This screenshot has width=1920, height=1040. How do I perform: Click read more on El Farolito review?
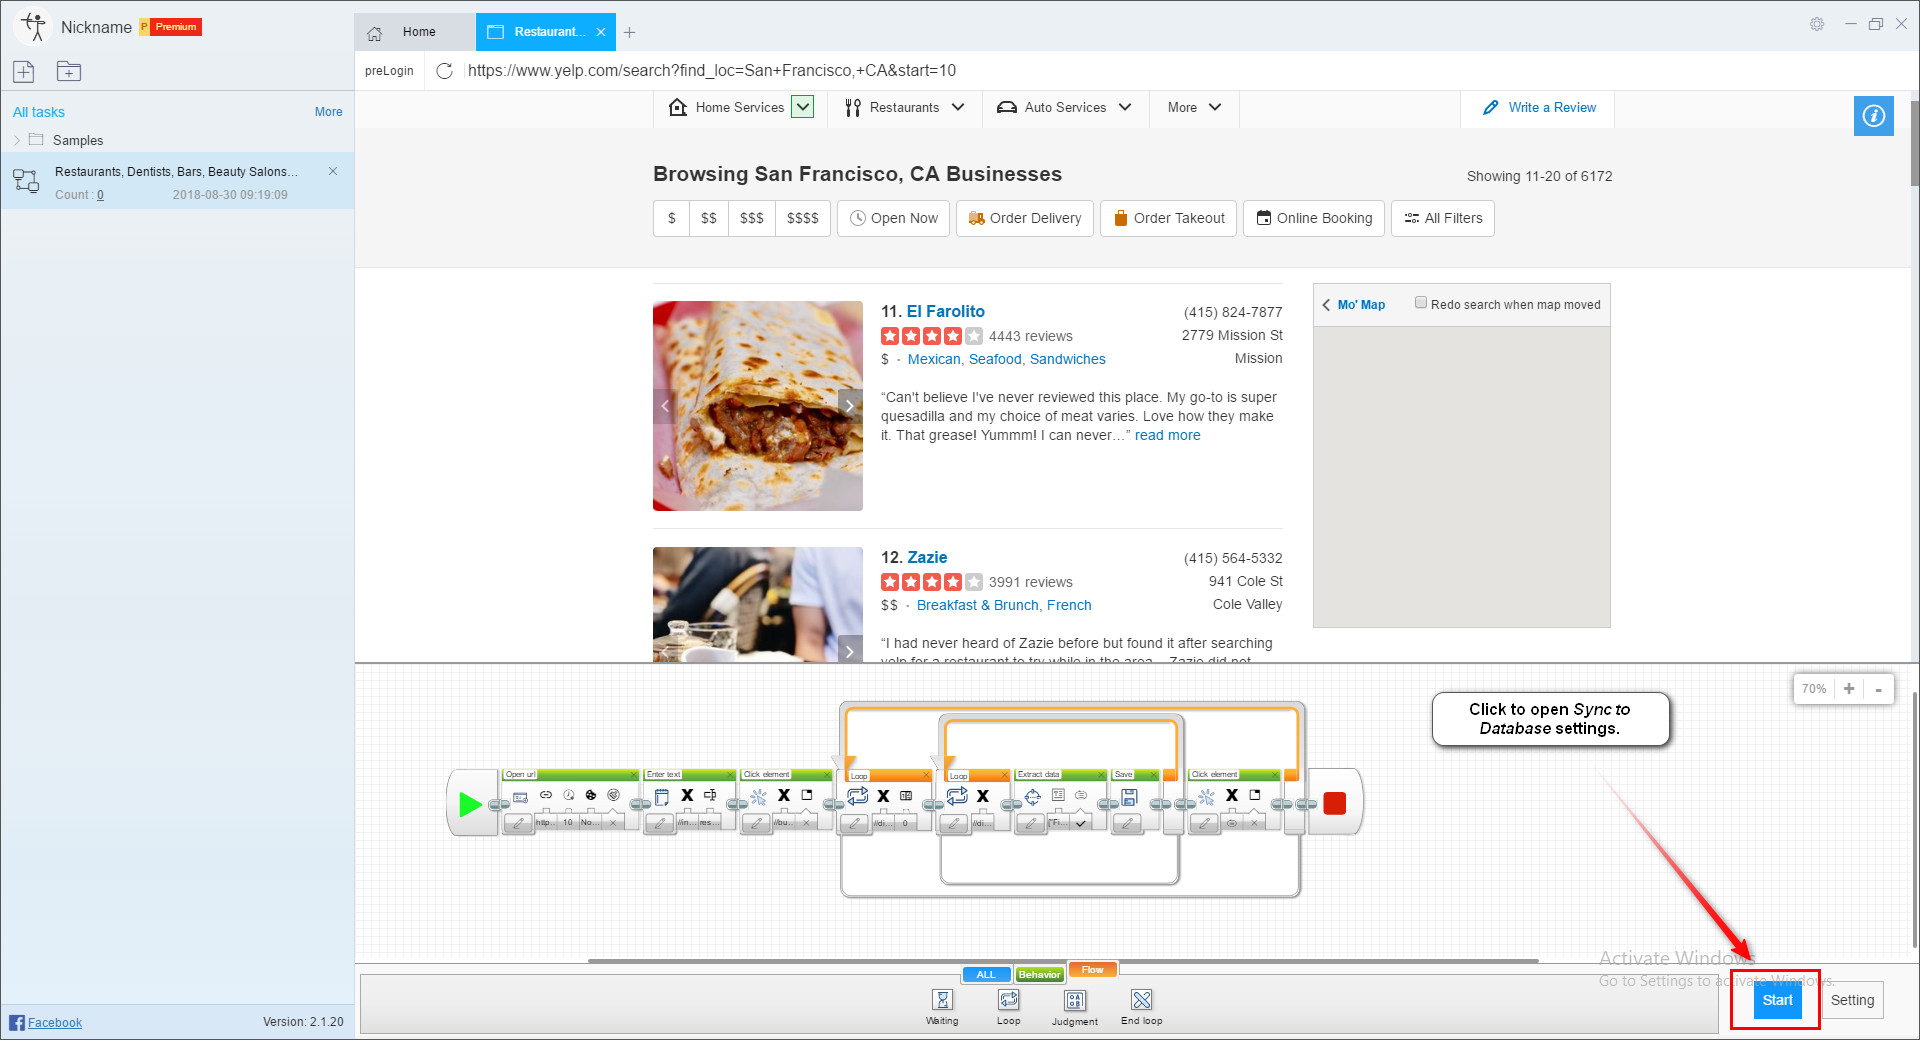(1167, 435)
